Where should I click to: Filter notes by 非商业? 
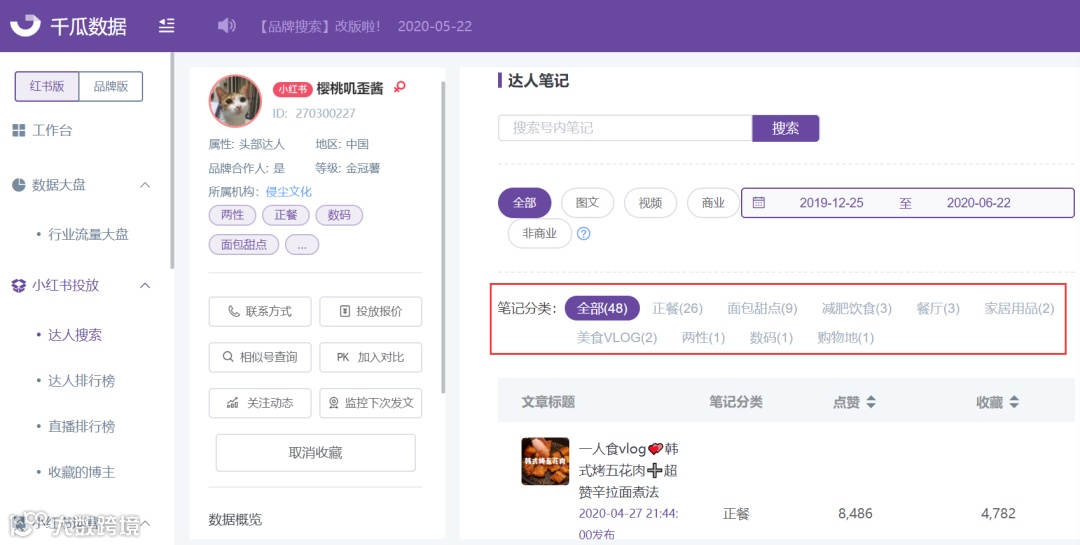pyautogui.click(x=539, y=234)
